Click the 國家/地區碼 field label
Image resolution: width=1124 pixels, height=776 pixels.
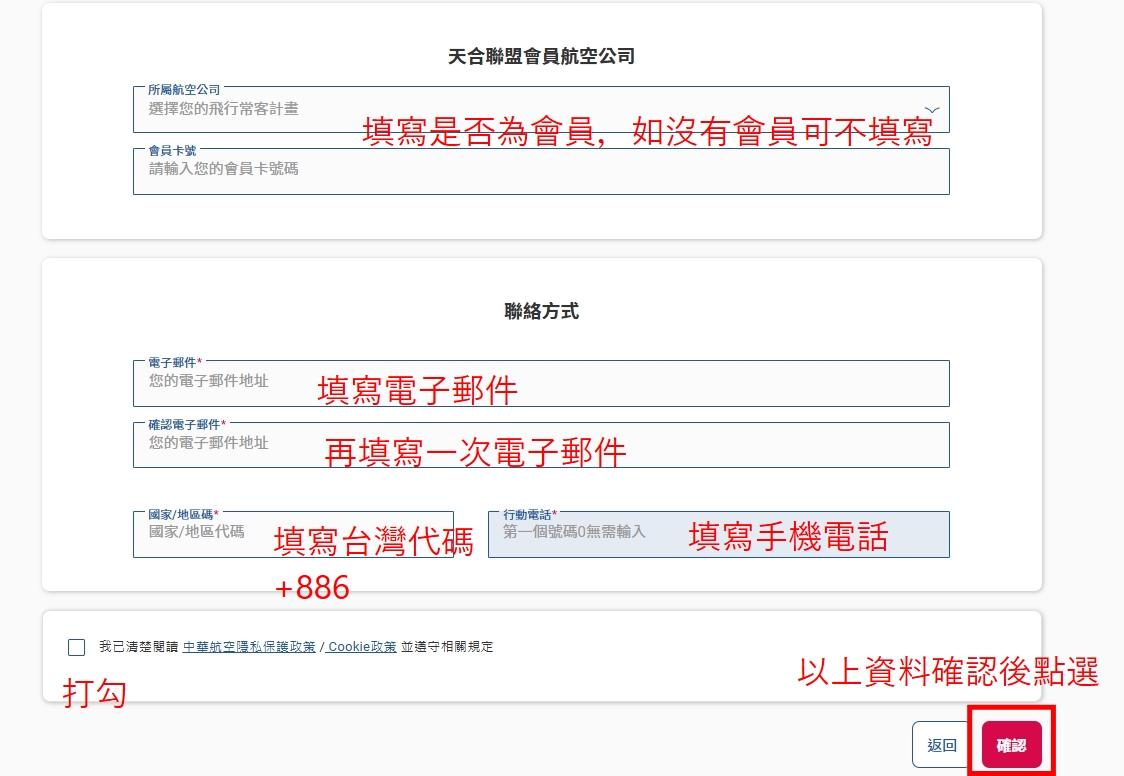(x=183, y=514)
